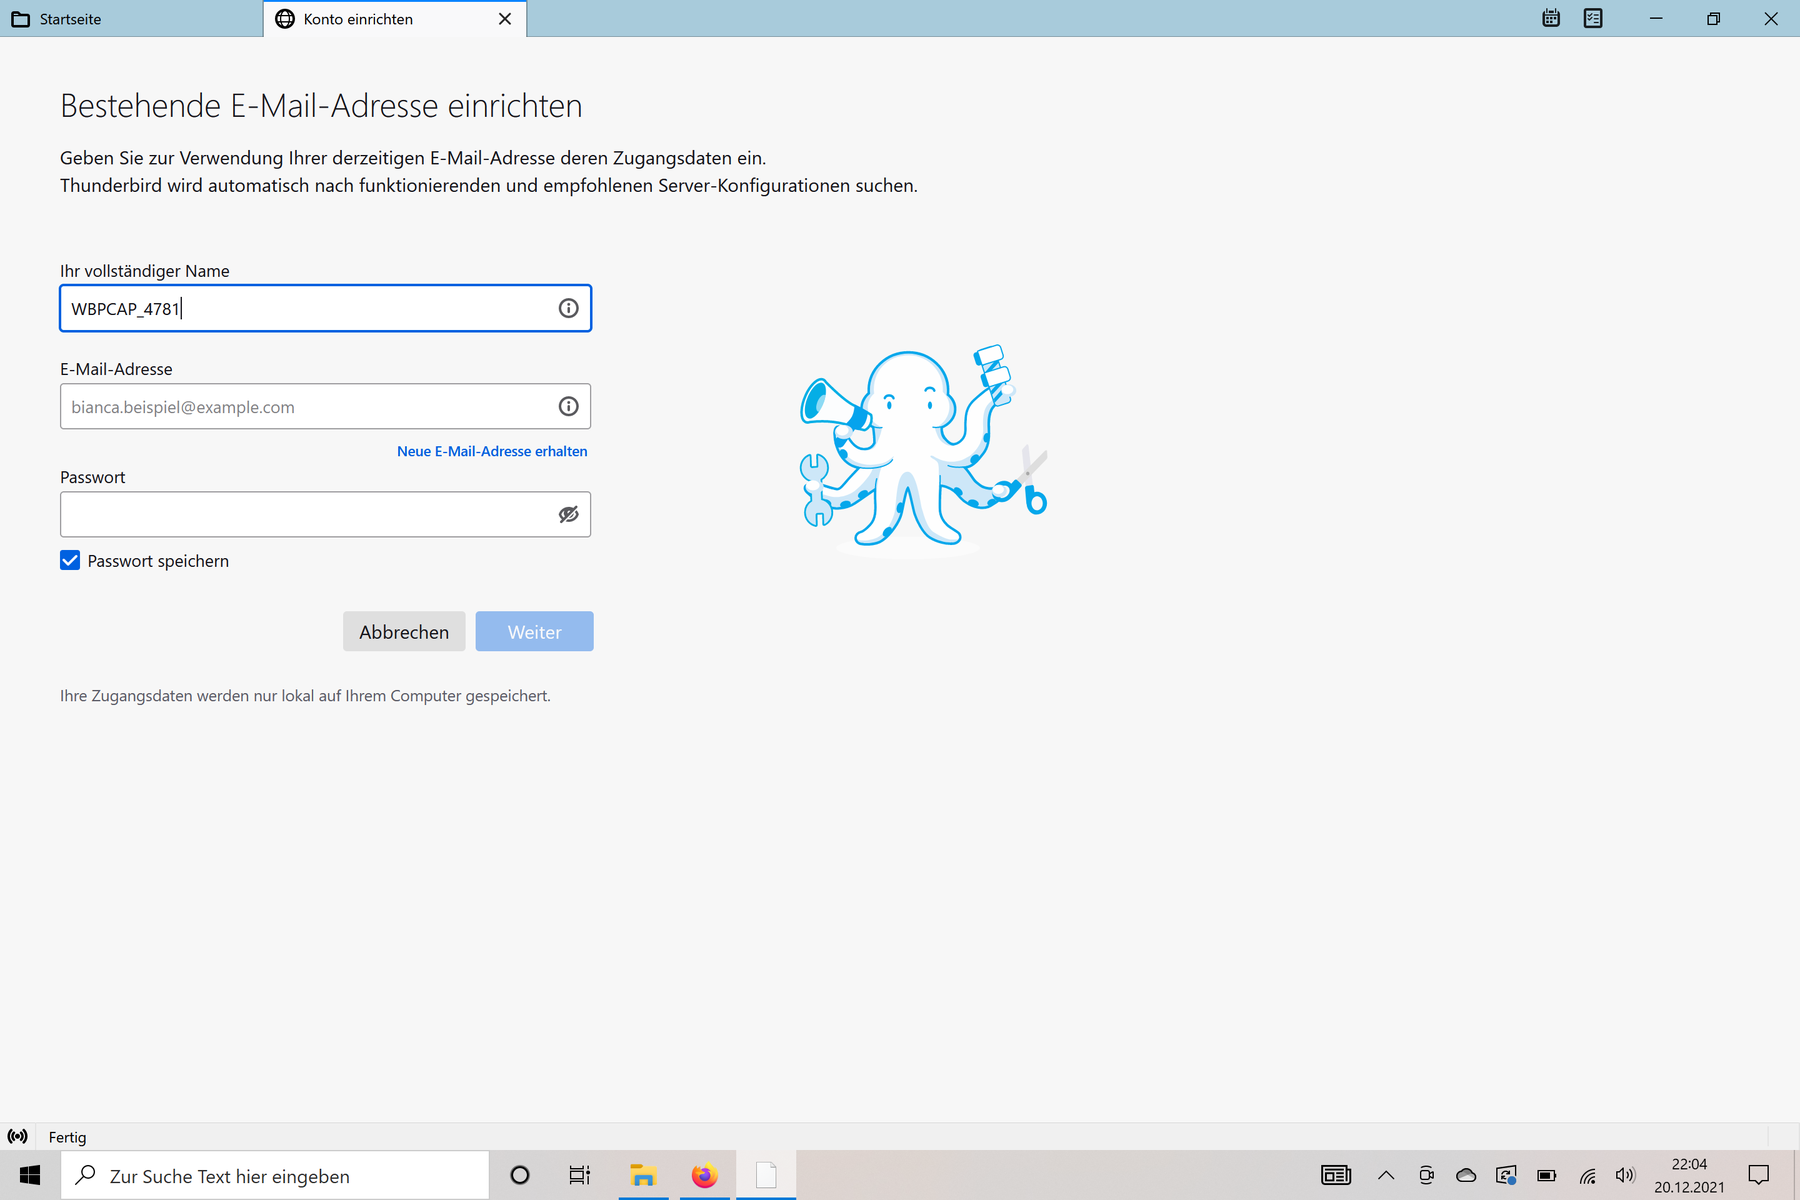Uncheck the Passwort speichern checkbox

(x=70, y=560)
